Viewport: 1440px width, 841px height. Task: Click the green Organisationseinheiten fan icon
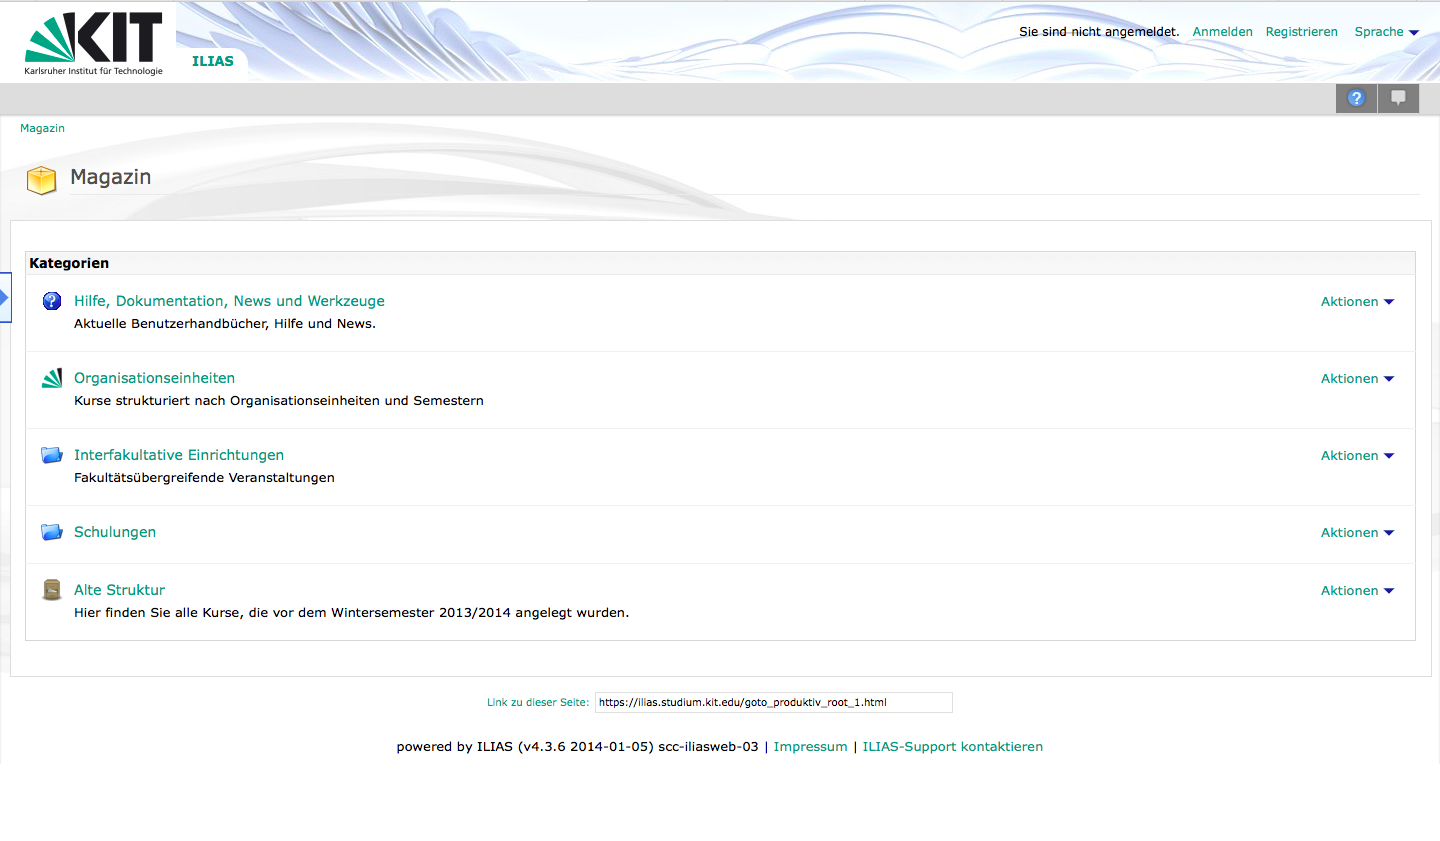click(52, 378)
